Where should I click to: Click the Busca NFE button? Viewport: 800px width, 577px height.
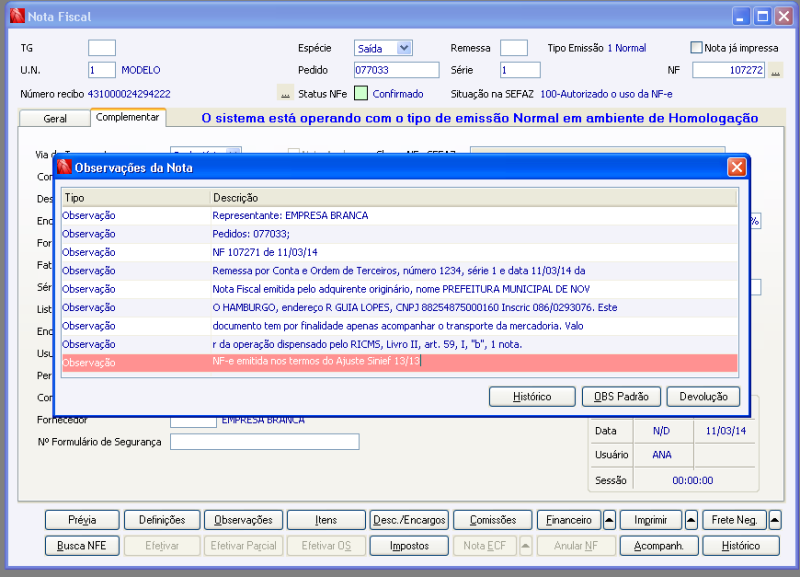(x=82, y=546)
